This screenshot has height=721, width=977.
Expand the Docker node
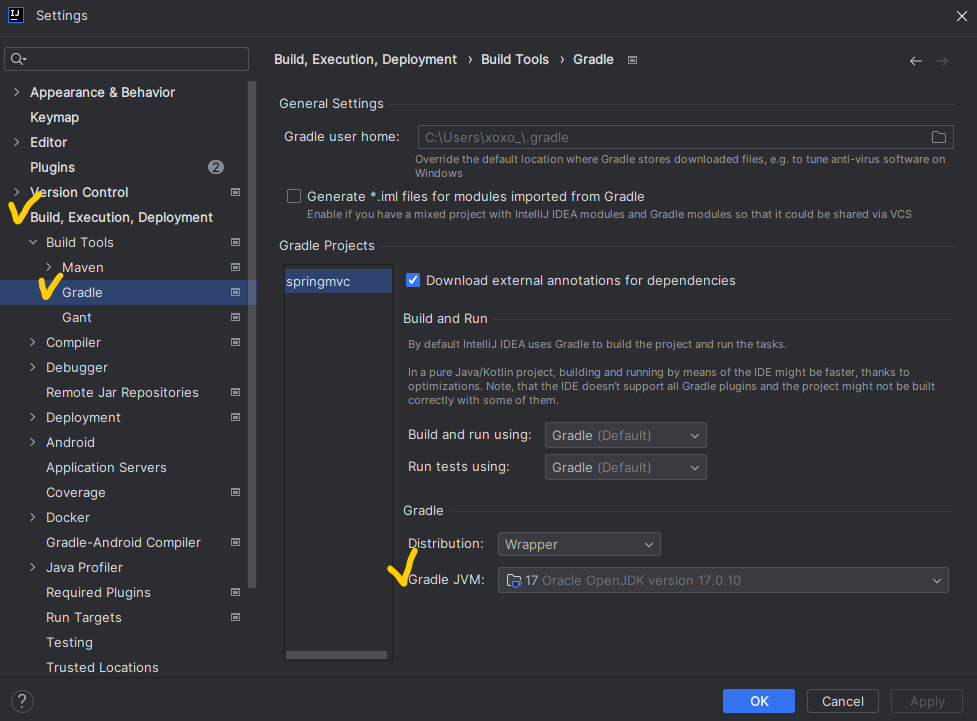click(33, 517)
